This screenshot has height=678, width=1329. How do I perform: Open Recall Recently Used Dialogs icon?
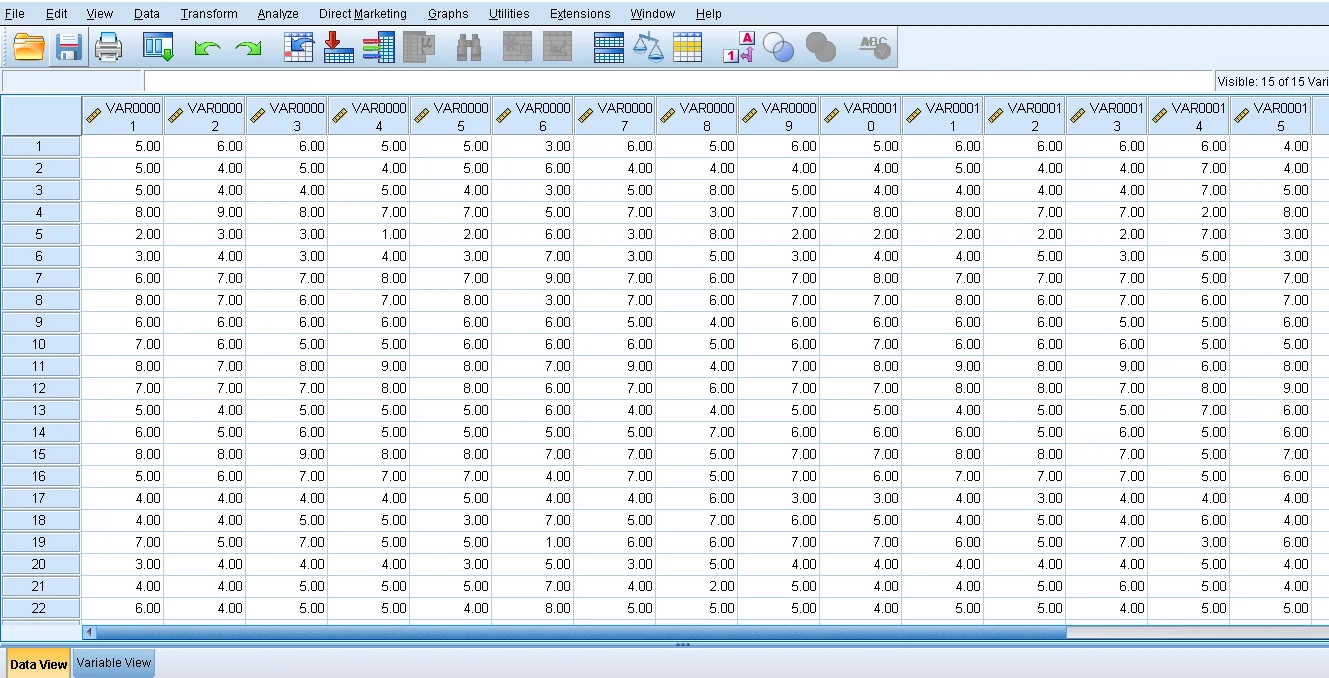tap(158, 46)
